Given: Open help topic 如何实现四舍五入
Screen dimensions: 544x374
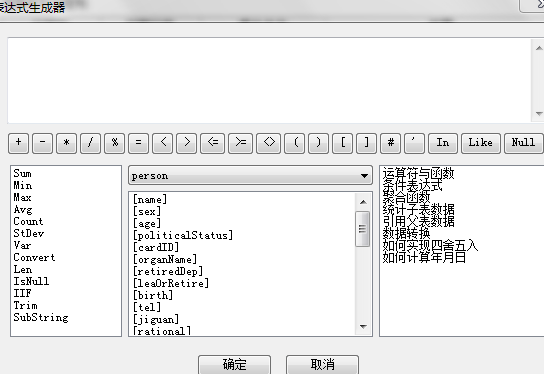Looking at the screenshot, I should point(430,245).
